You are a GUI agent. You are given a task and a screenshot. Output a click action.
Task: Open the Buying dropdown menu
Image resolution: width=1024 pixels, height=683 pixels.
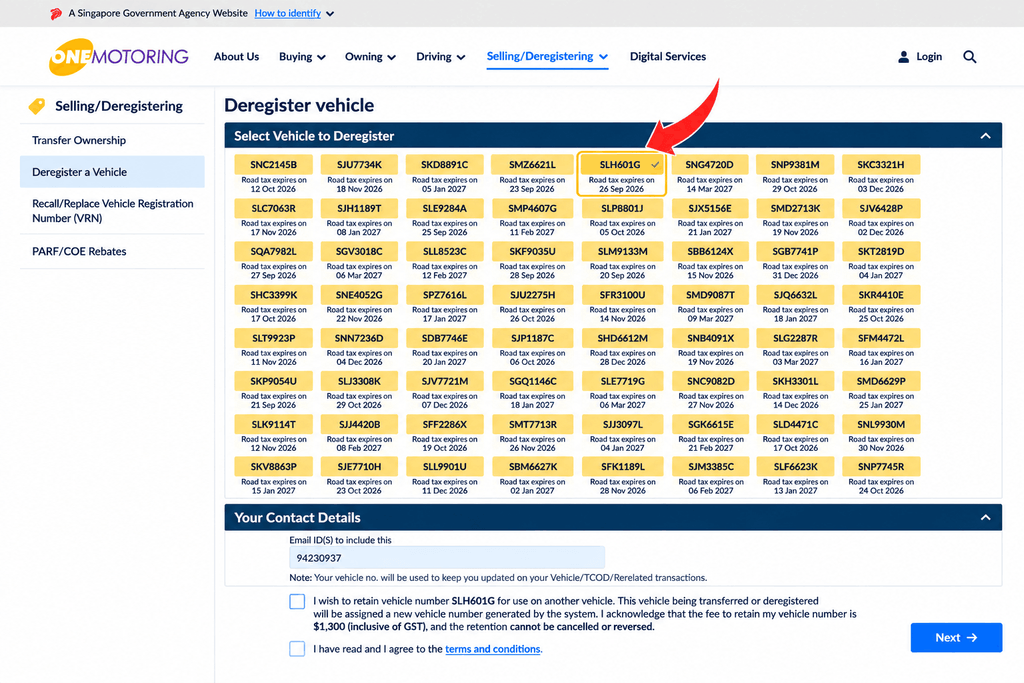coord(302,57)
